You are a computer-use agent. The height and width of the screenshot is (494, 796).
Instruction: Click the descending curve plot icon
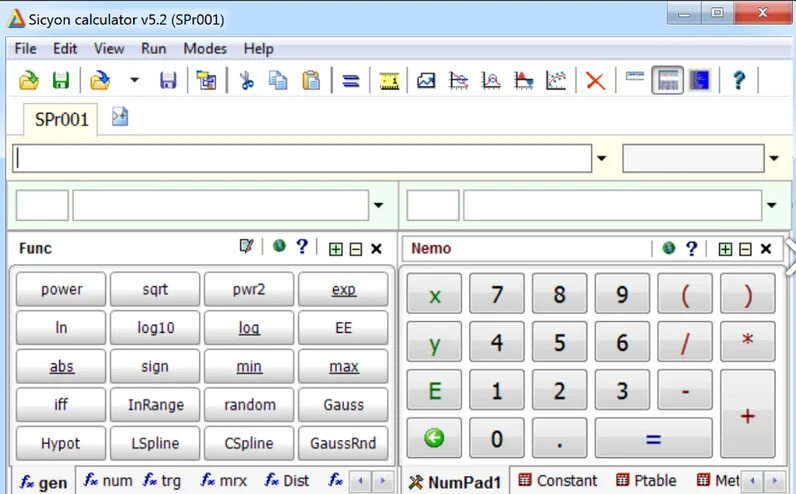click(x=458, y=80)
